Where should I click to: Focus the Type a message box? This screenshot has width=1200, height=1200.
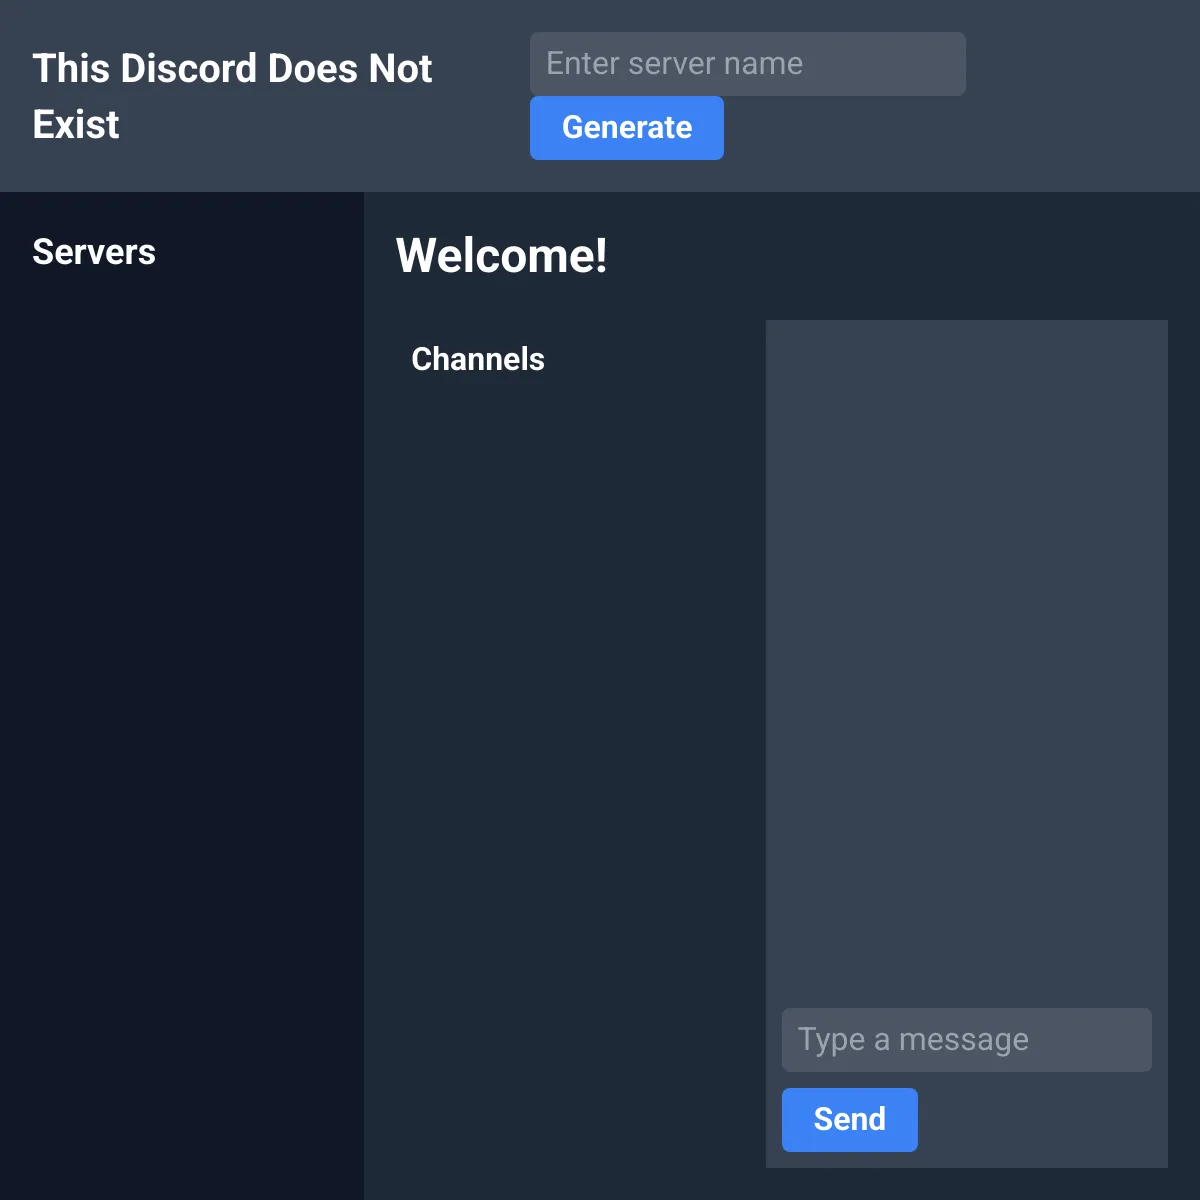pyautogui.click(x=967, y=1040)
